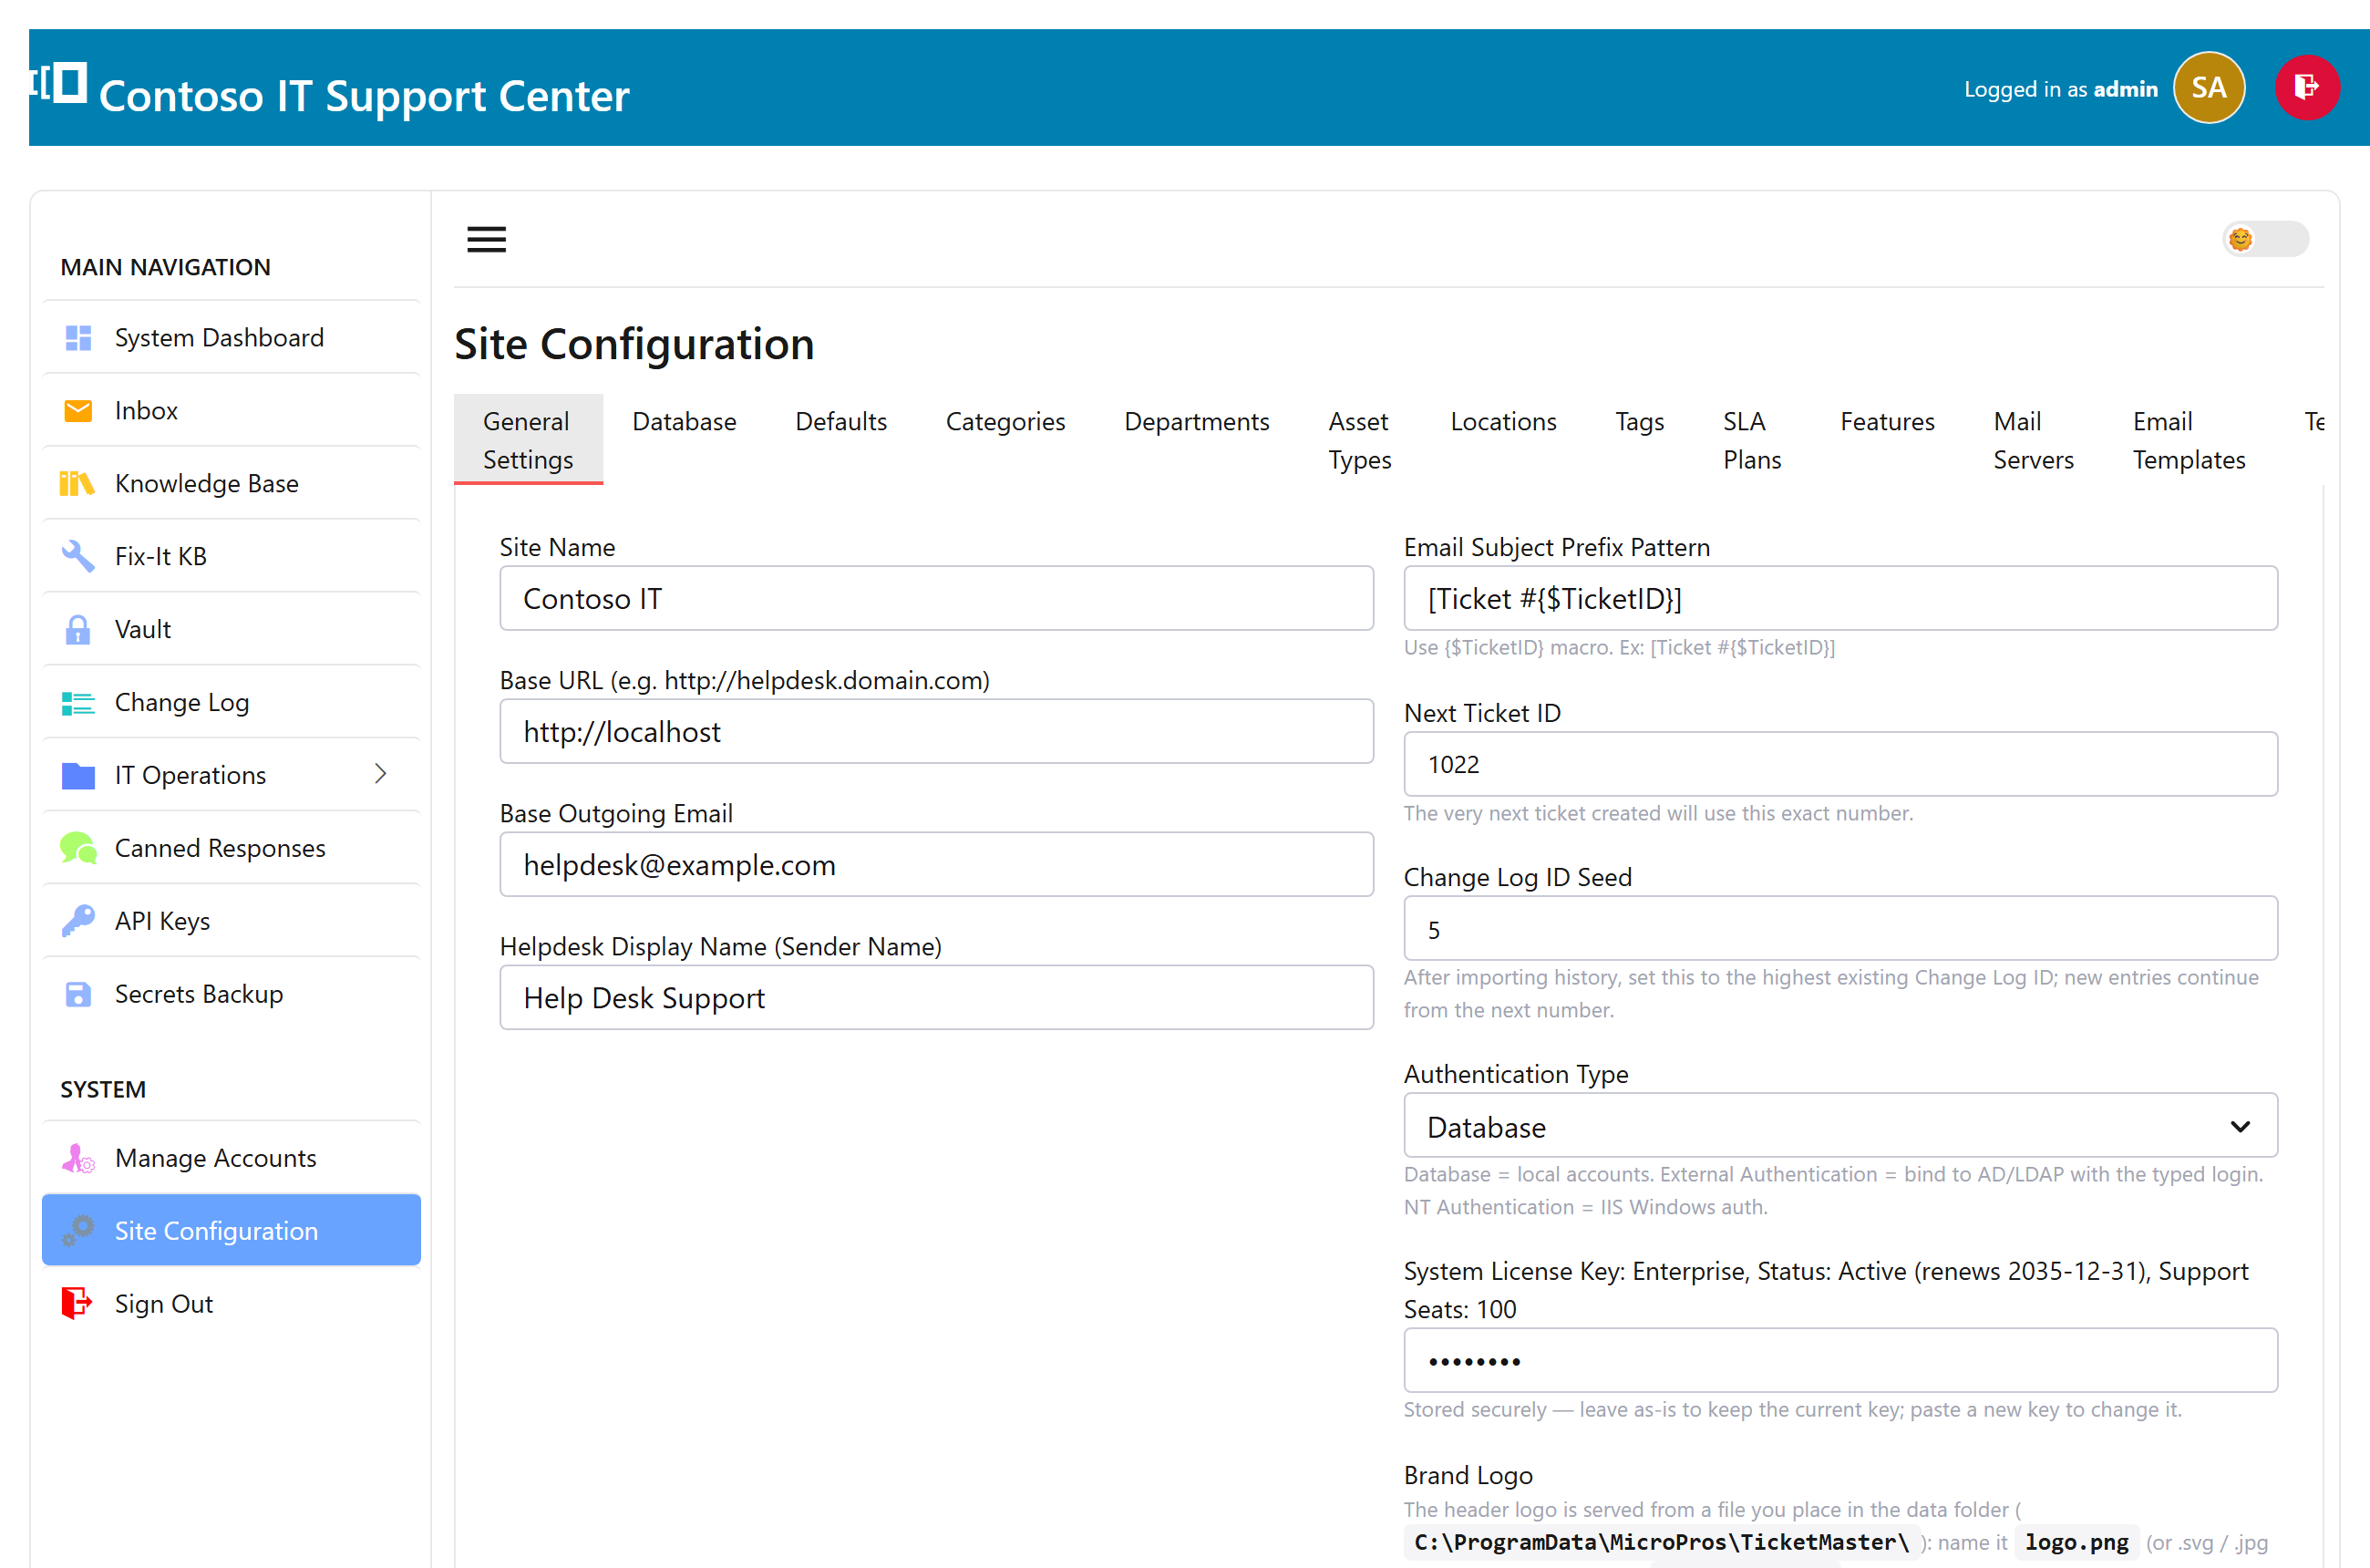Click the red logout icon in header
The width and height of the screenshot is (2370, 1568).
click(2306, 88)
